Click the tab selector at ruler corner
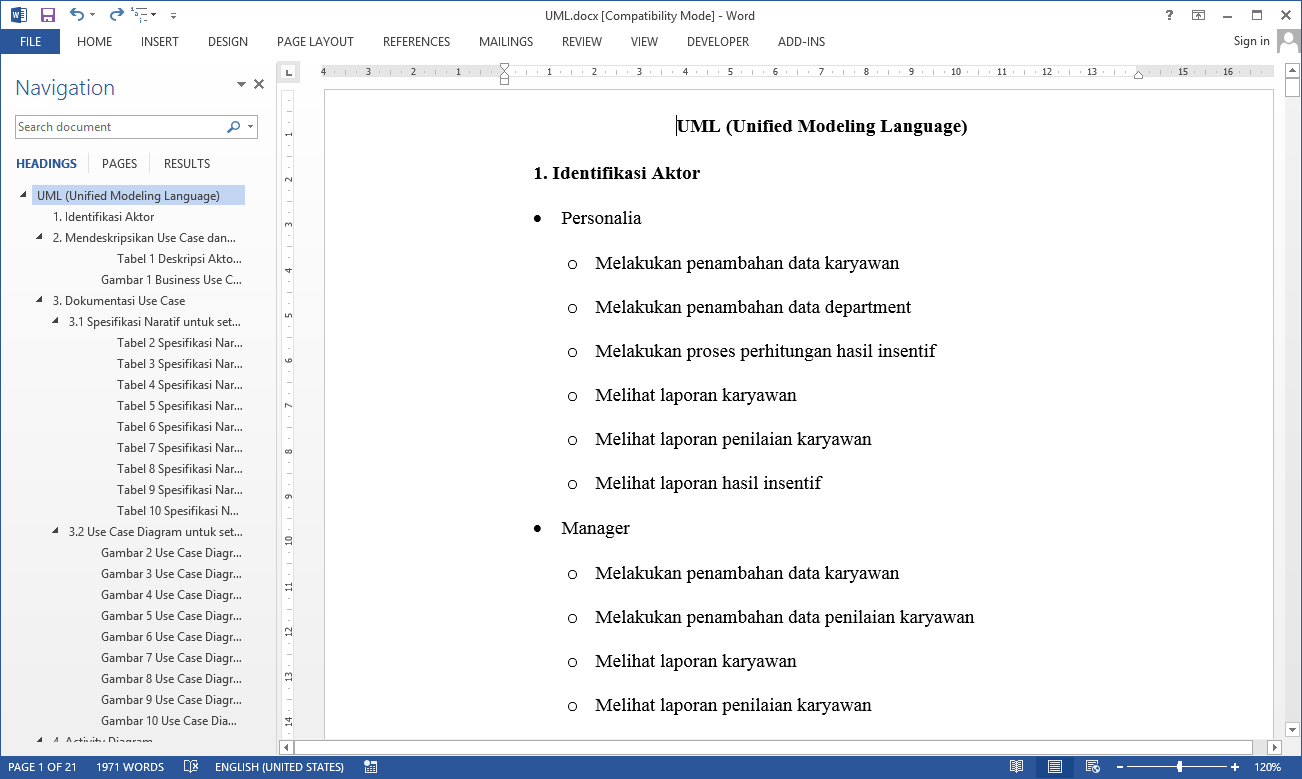 point(288,72)
